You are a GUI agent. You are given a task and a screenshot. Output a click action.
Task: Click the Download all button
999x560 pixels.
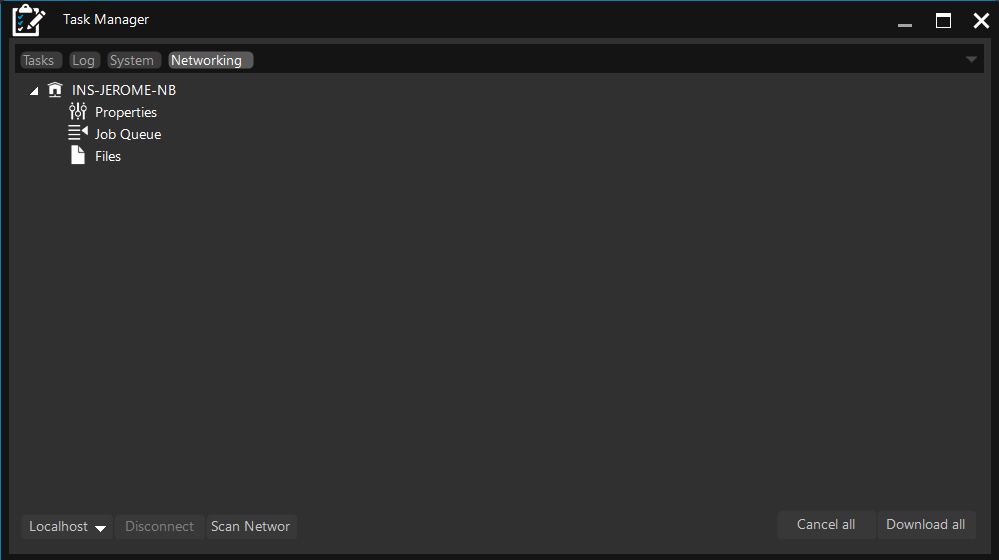[925, 525]
